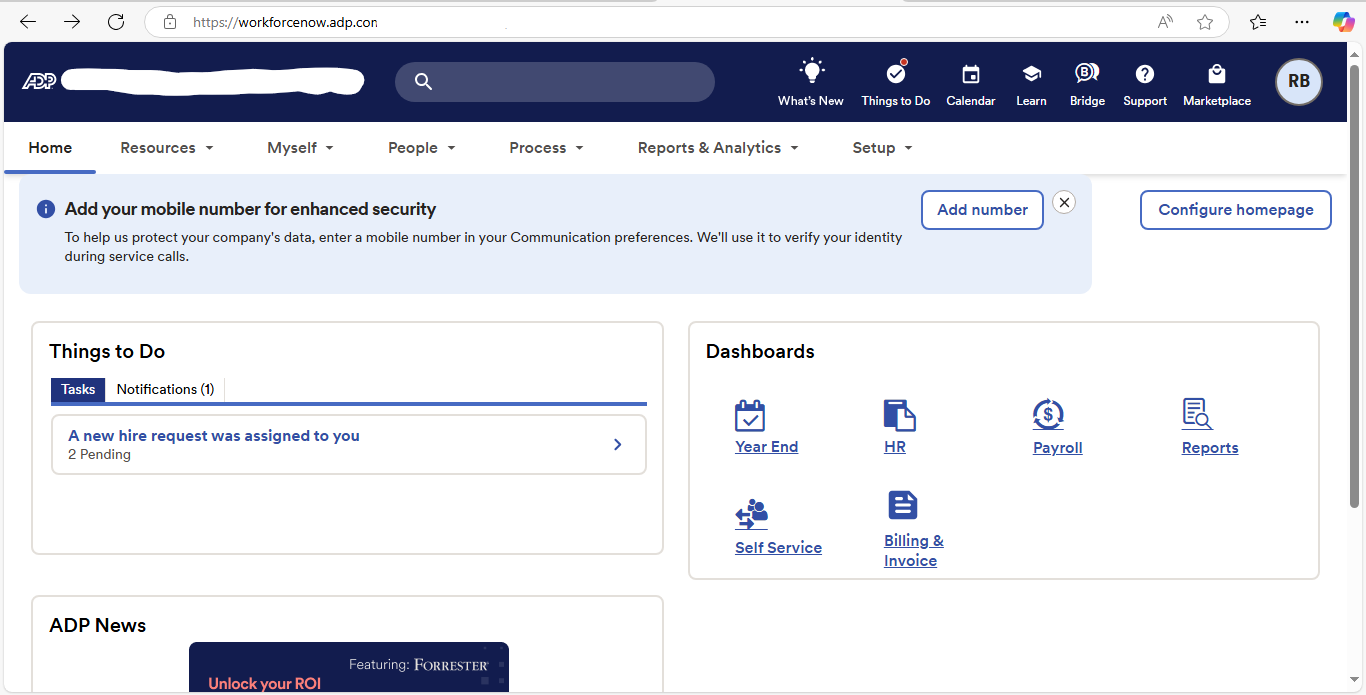Open browser Settings and more menu
Screen dimensions: 1366x695
pyautogui.click(x=1301, y=22)
